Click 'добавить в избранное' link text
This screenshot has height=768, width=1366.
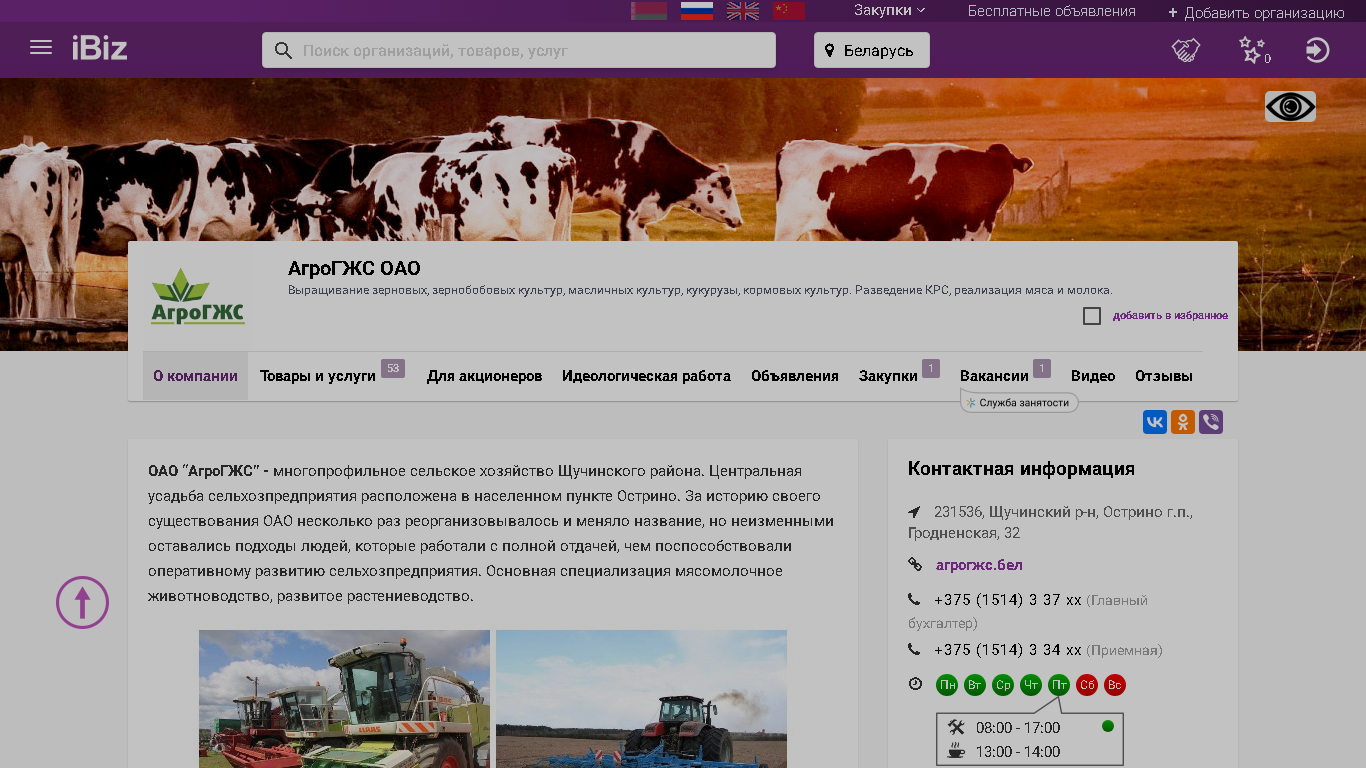pyautogui.click(x=1170, y=316)
